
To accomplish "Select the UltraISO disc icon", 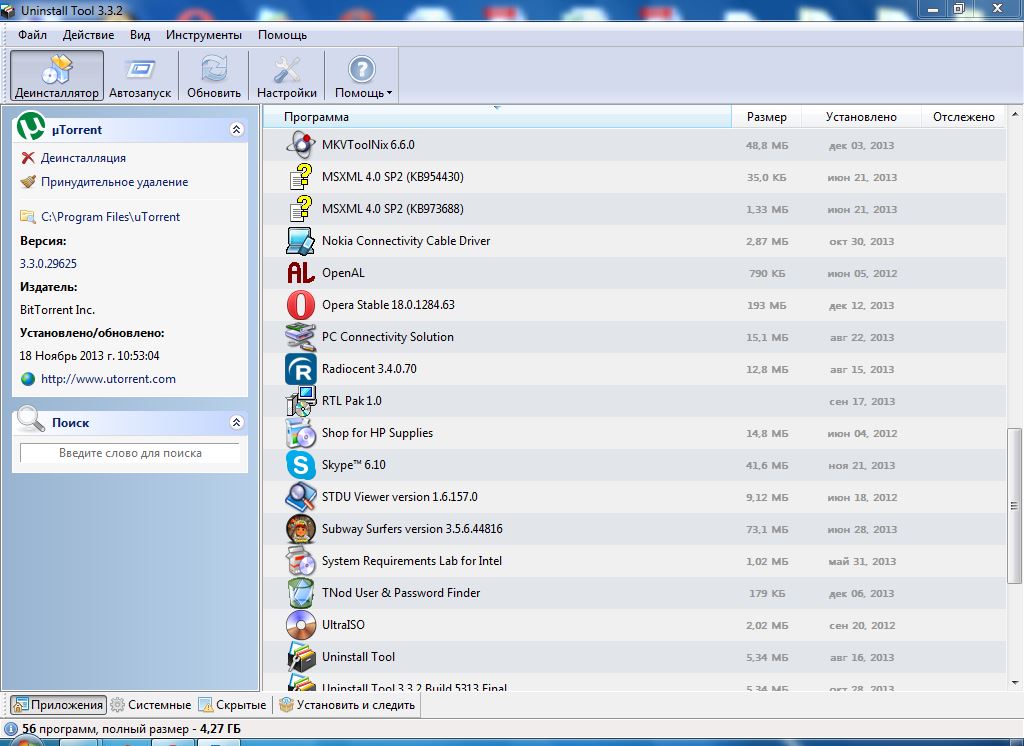I will [301, 625].
